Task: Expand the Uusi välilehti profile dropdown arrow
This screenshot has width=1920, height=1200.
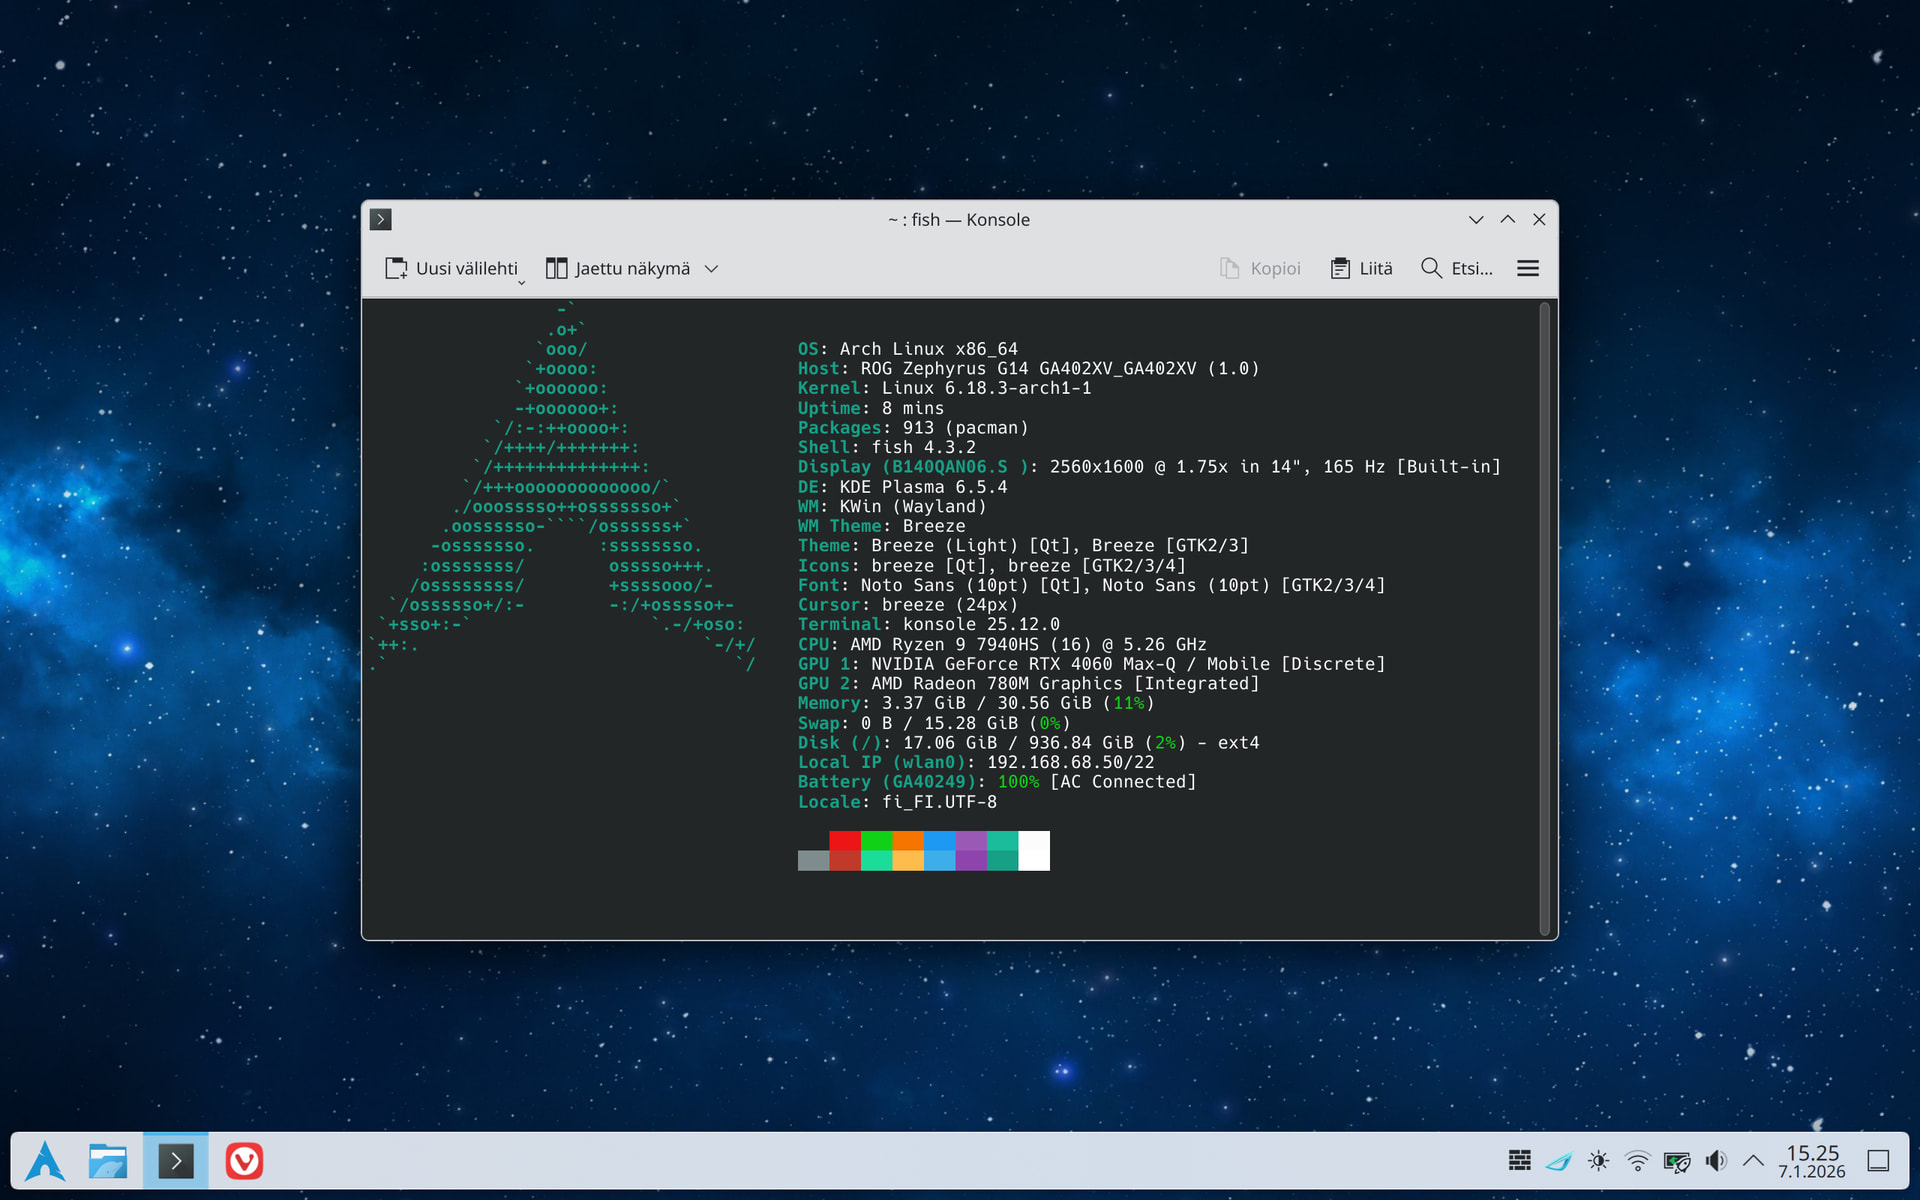Action: [521, 283]
